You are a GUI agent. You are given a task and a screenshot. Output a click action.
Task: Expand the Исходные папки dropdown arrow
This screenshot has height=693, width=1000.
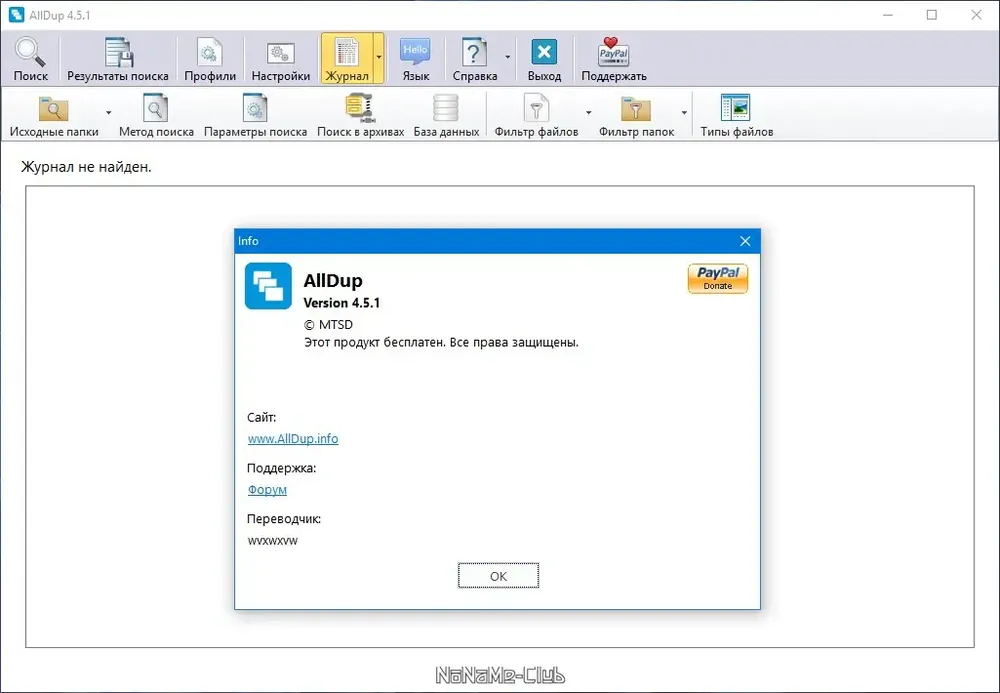[108, 113]
